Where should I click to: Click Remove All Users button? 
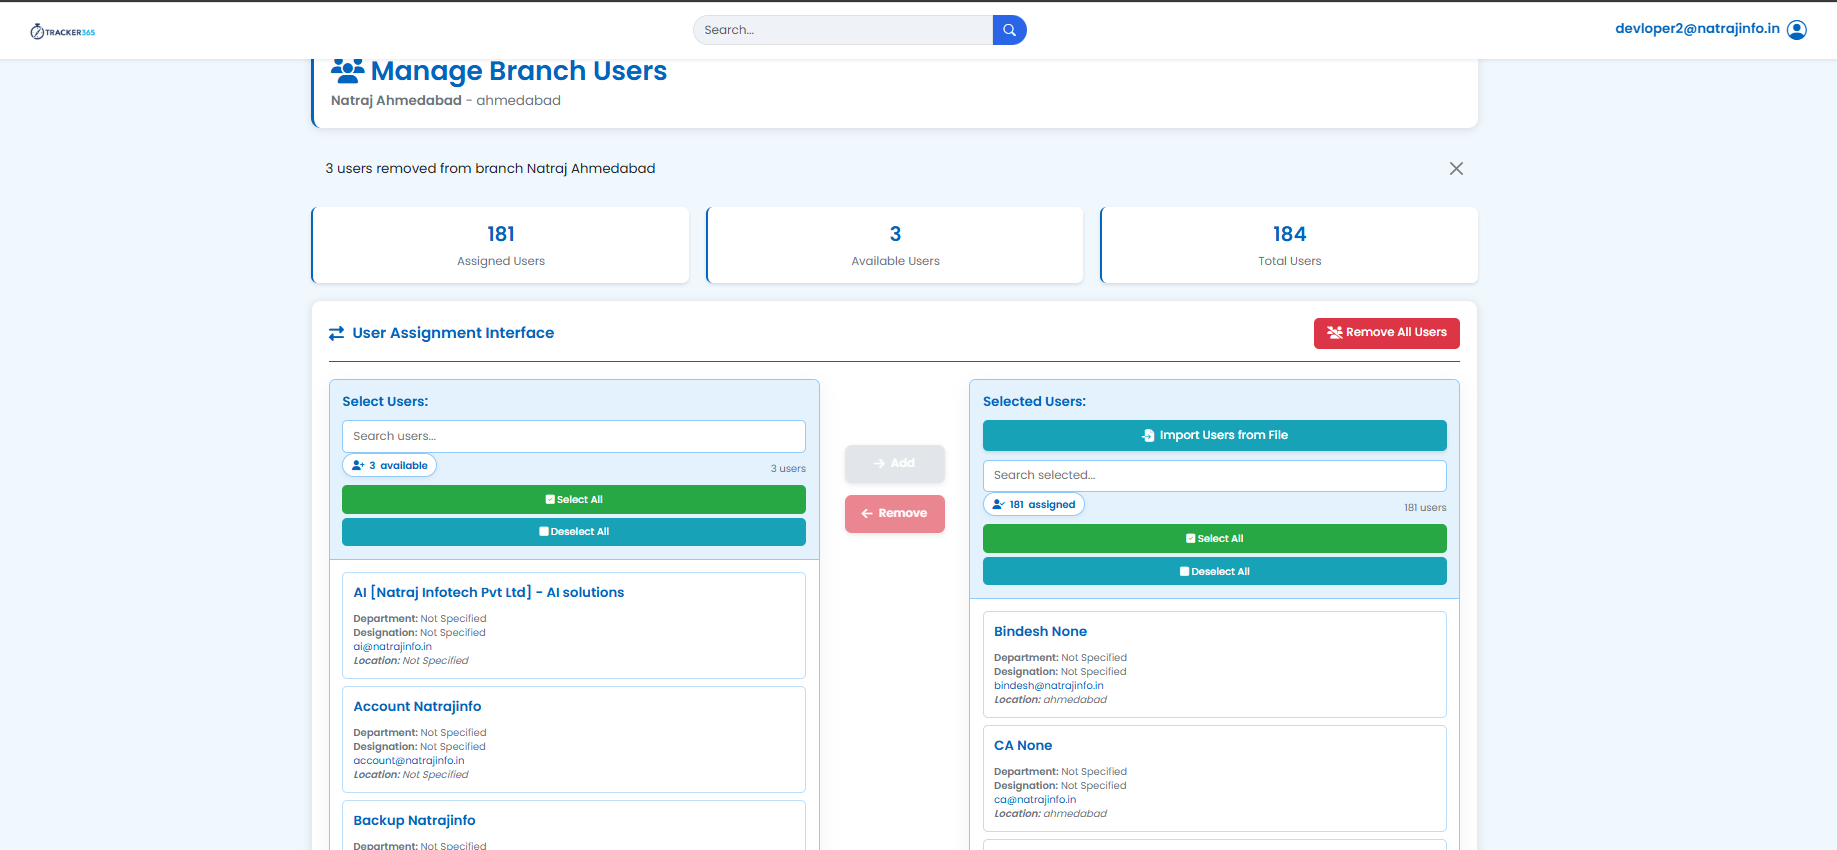click(1386, 333)
